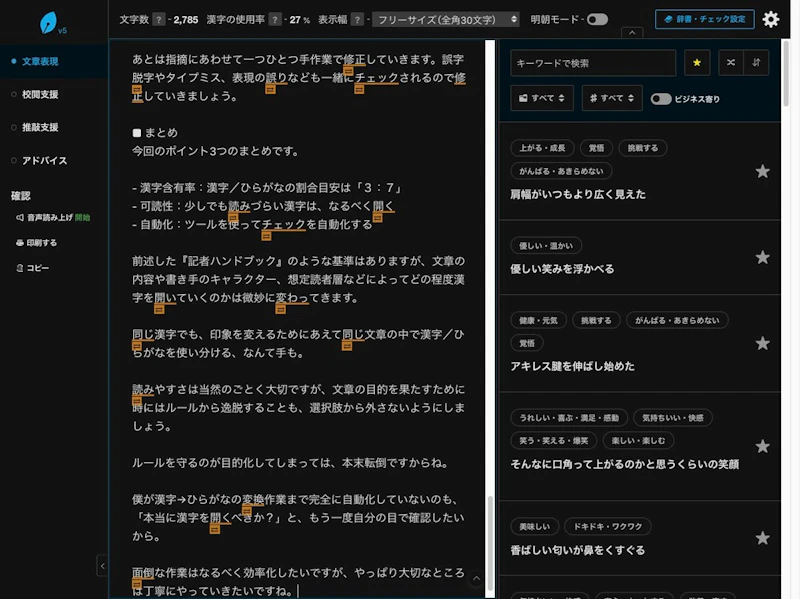The image size is (800, 599).
Task: Start text-to-speech via the 音声読み上げ speaker icon
Action: click(20, 217)
